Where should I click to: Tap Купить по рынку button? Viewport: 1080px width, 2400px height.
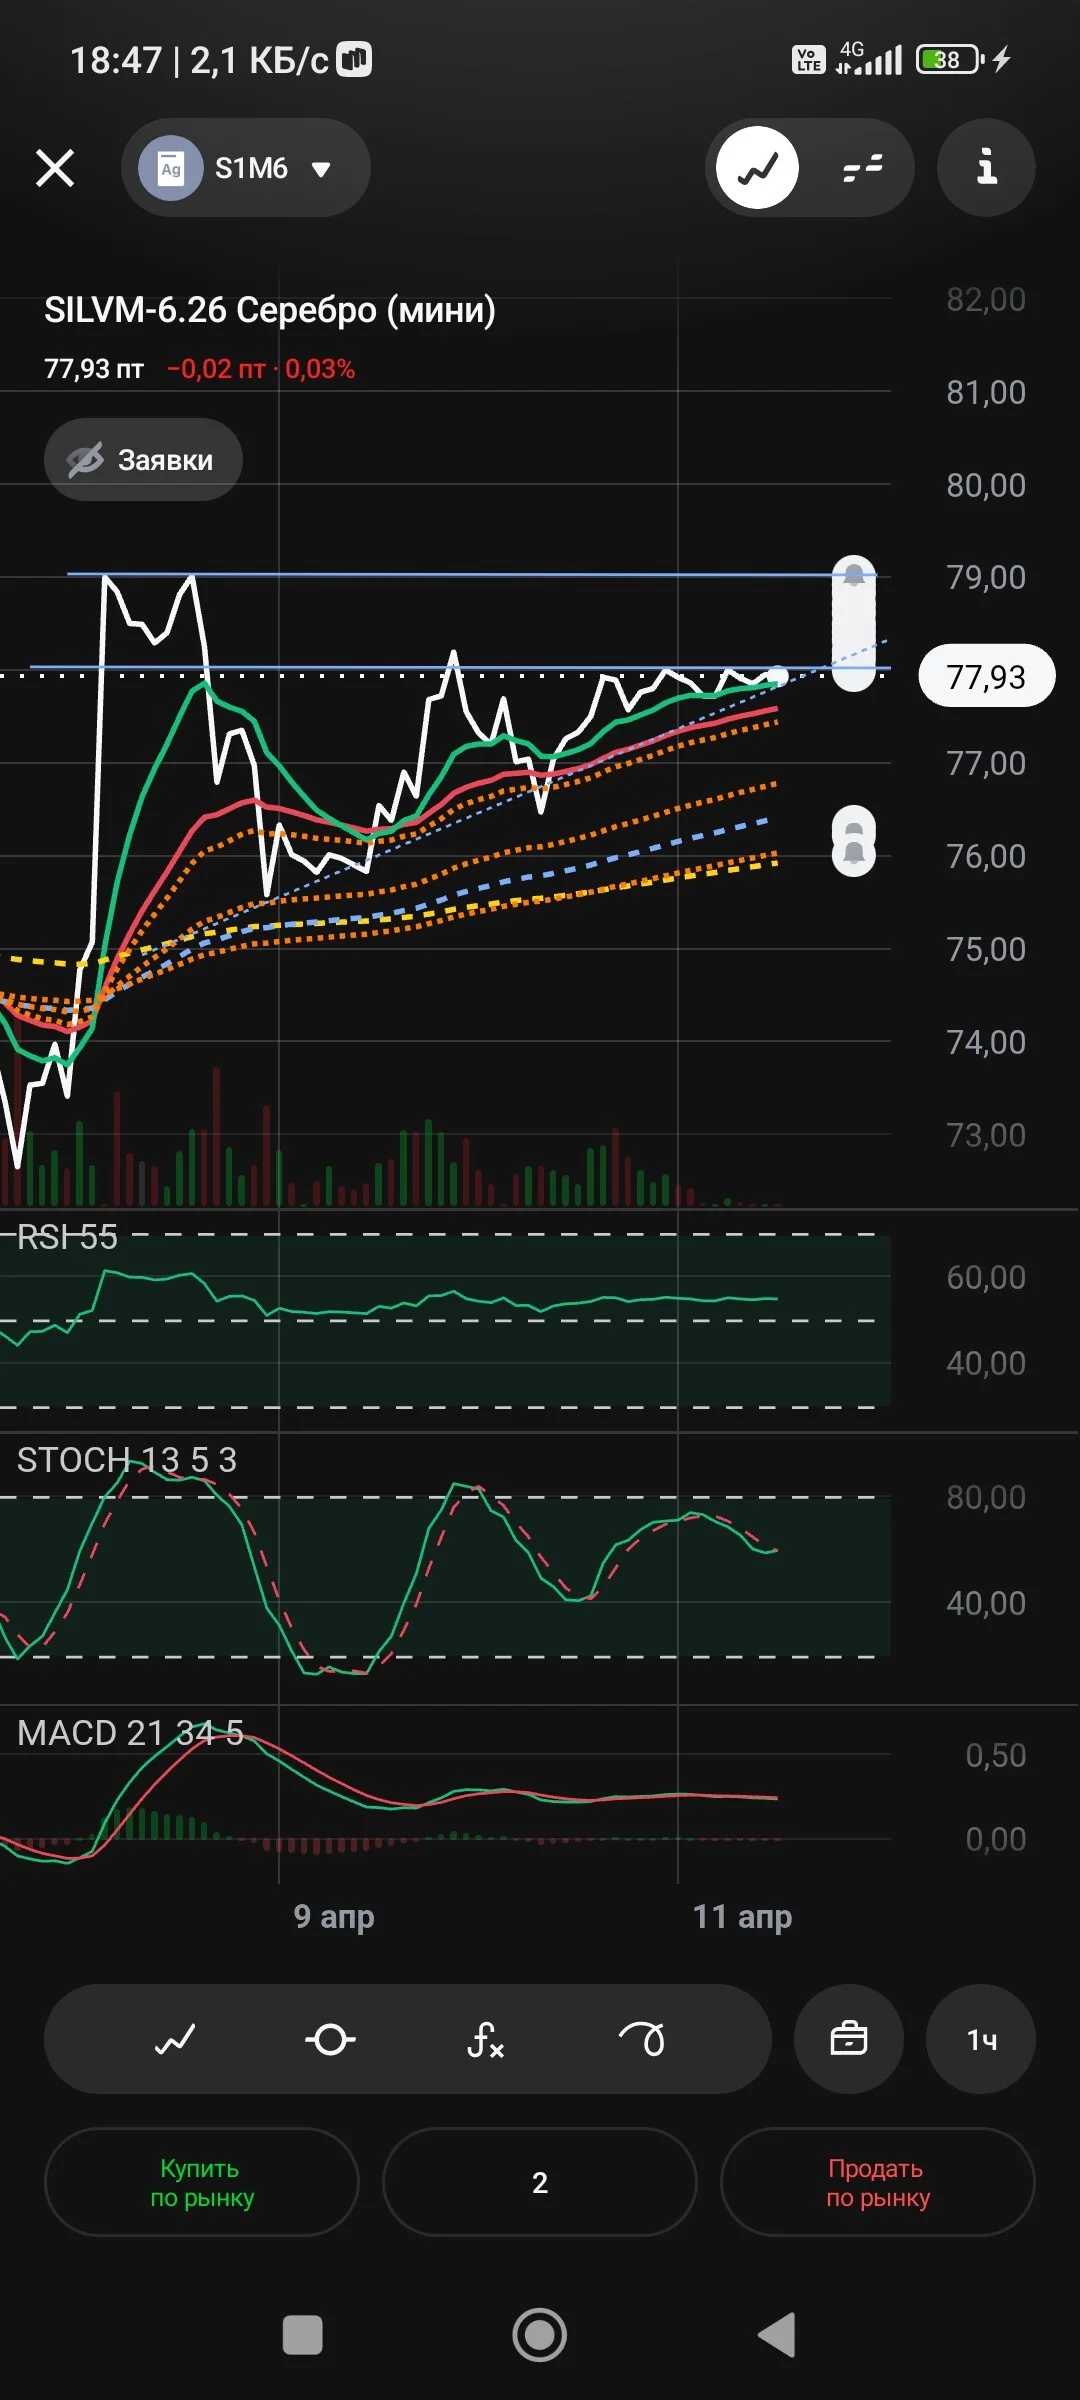pyautogui.click(x=202, y=2182)
